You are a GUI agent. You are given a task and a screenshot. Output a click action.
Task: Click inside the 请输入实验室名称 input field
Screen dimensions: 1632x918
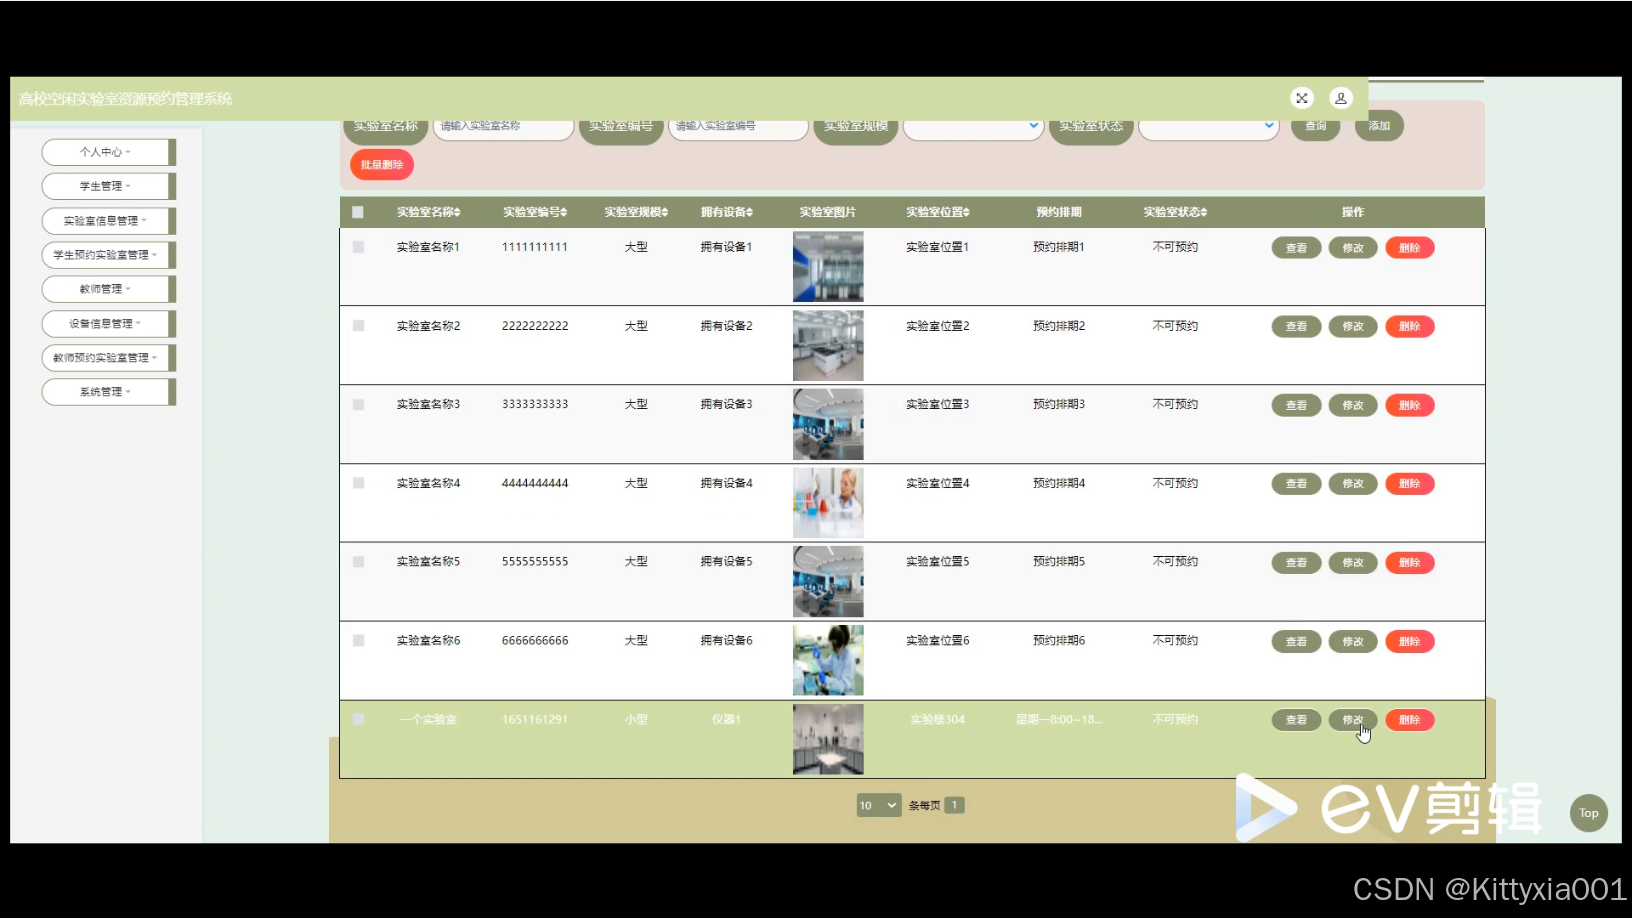pos(503,127)
